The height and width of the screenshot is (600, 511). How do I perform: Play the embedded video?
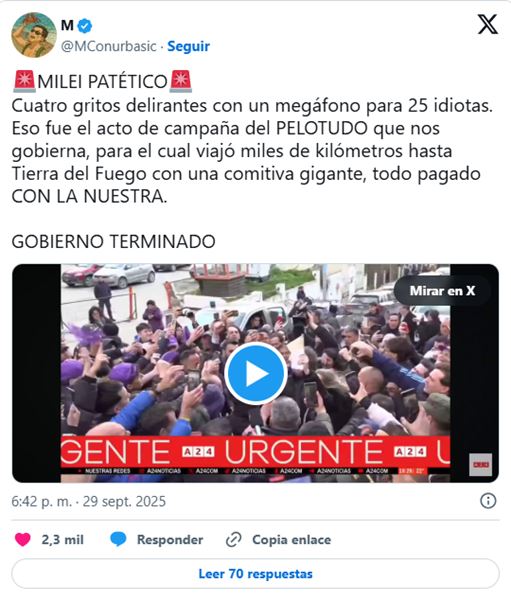click(256, 373)
